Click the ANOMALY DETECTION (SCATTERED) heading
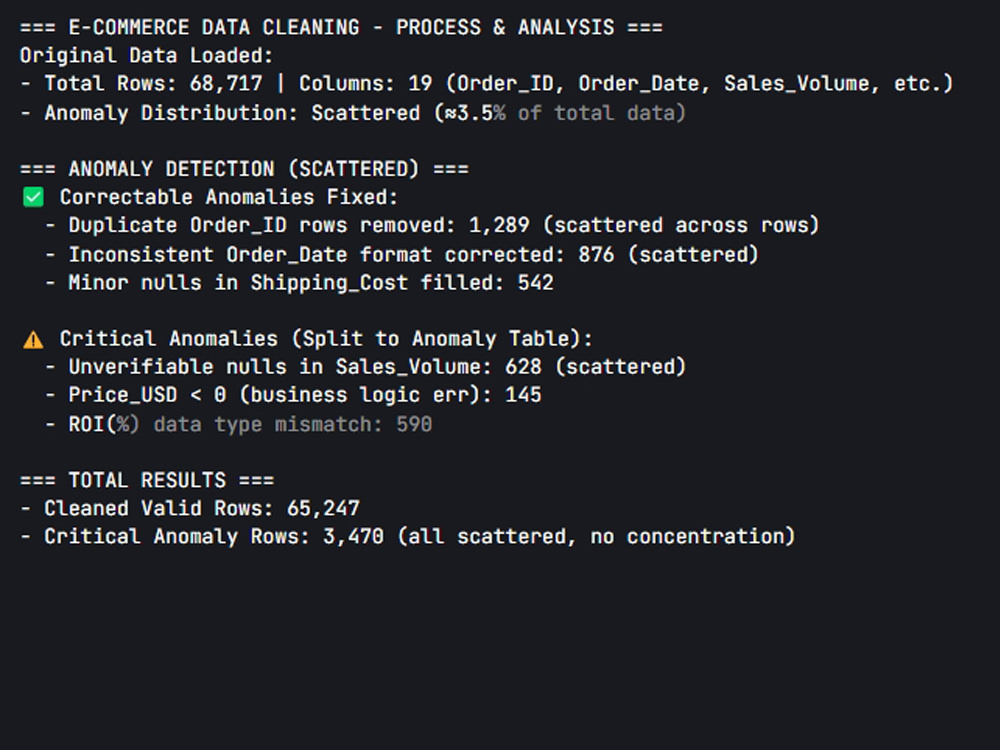The image size is (1000, 750). (244, 169)
